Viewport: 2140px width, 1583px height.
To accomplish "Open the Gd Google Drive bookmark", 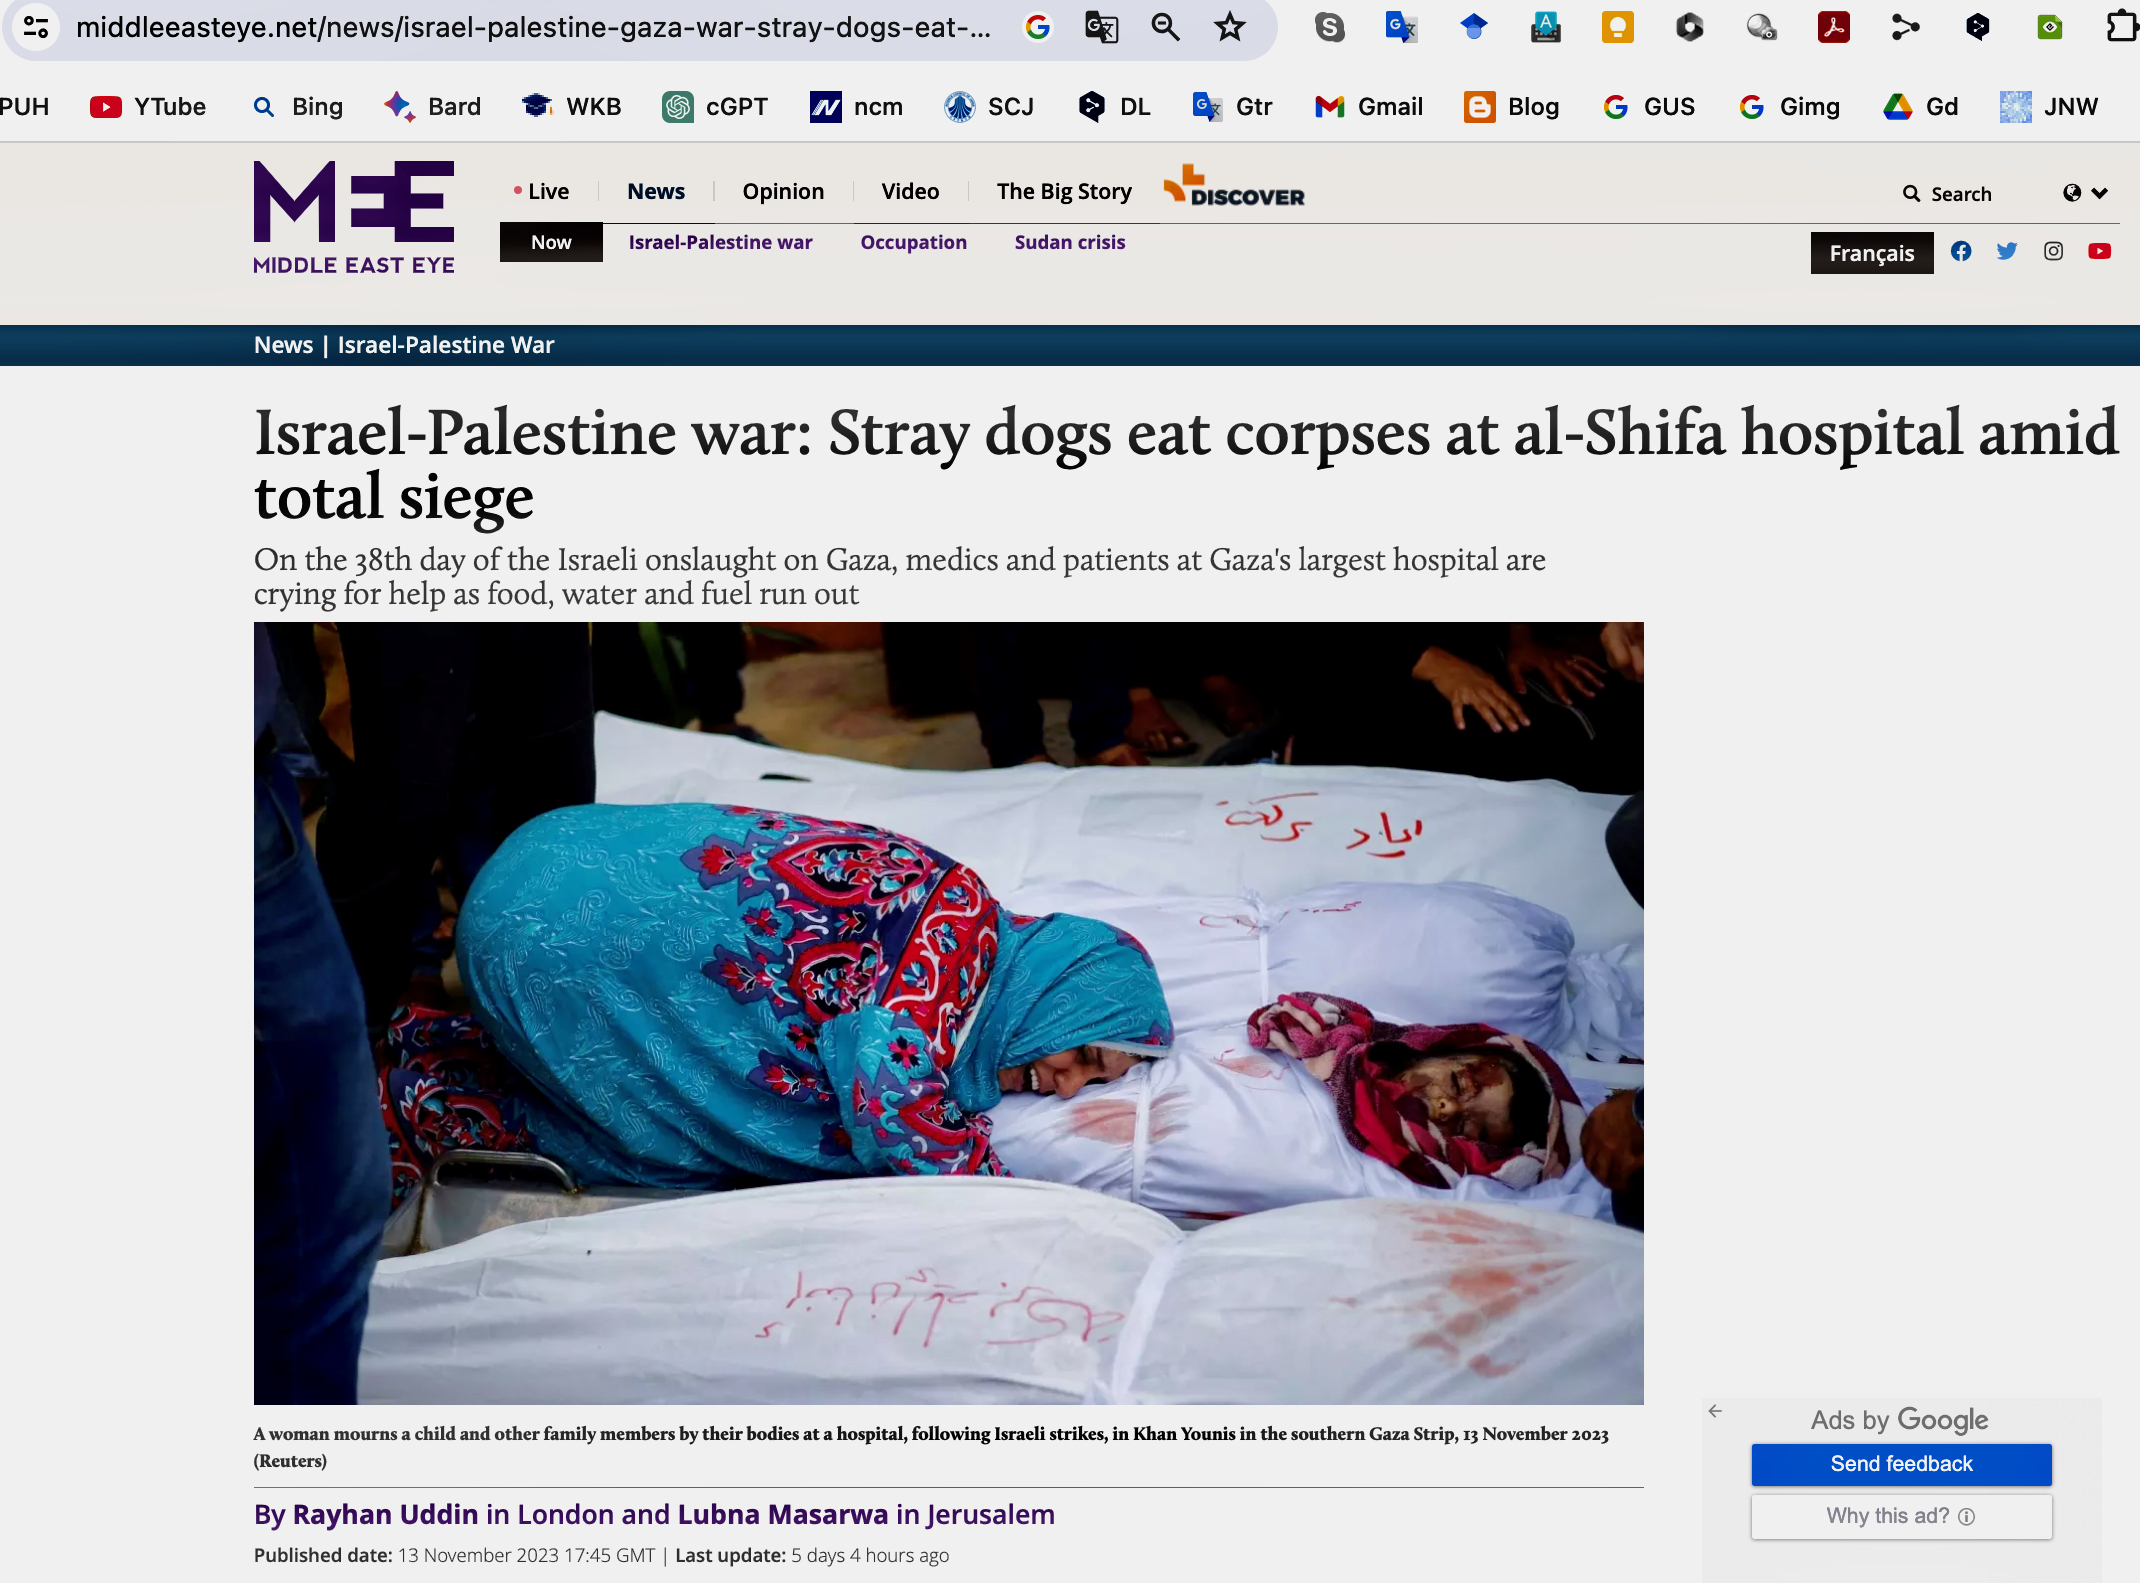I will 1920,107.
